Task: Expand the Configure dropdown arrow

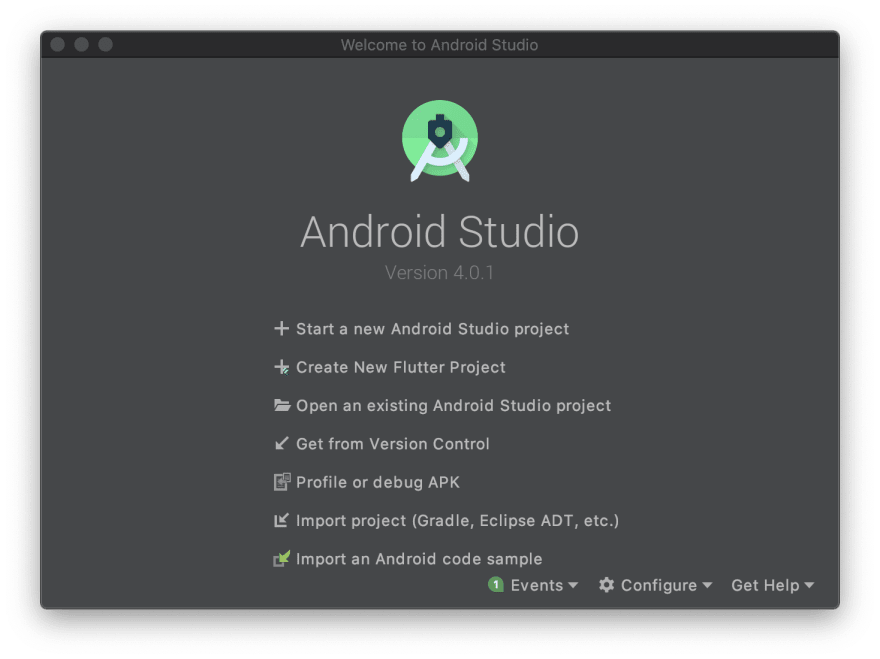Action: click(707, 585)
